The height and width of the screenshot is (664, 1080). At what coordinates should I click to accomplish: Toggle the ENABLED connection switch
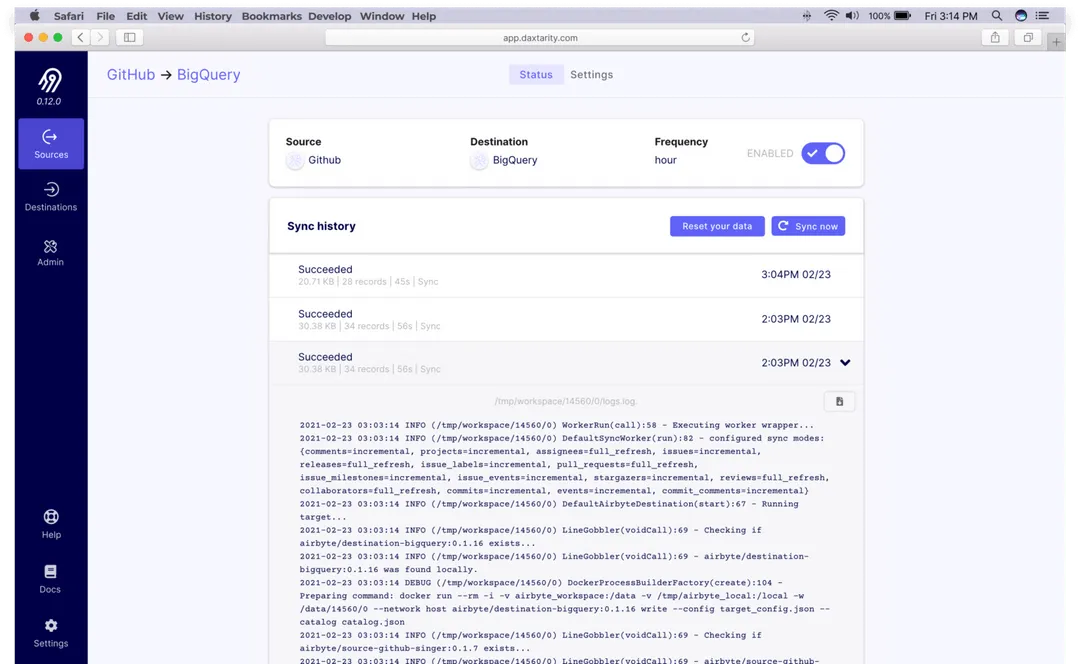point(823,153)
